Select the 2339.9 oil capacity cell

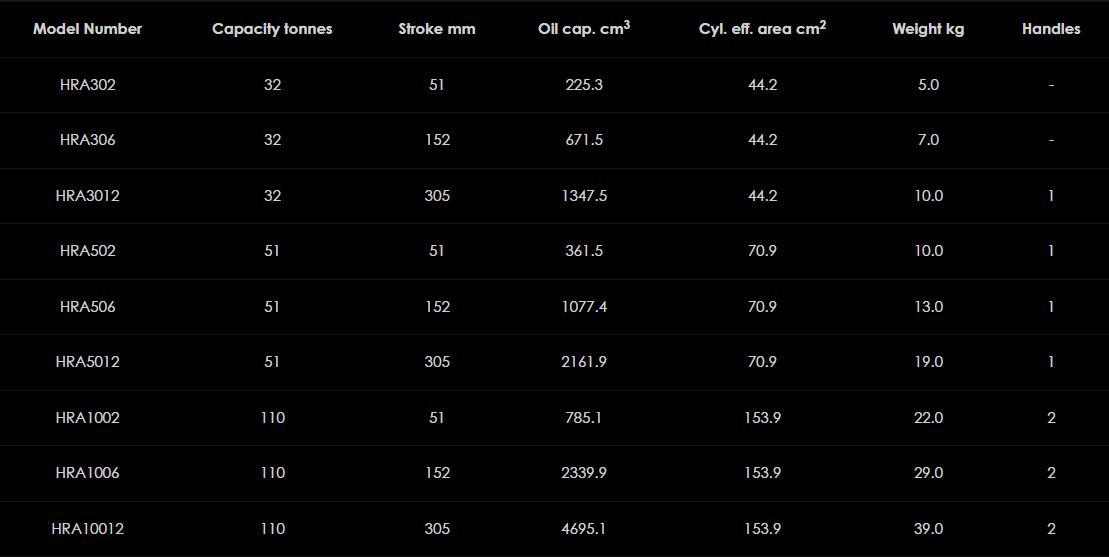(584, 473)
